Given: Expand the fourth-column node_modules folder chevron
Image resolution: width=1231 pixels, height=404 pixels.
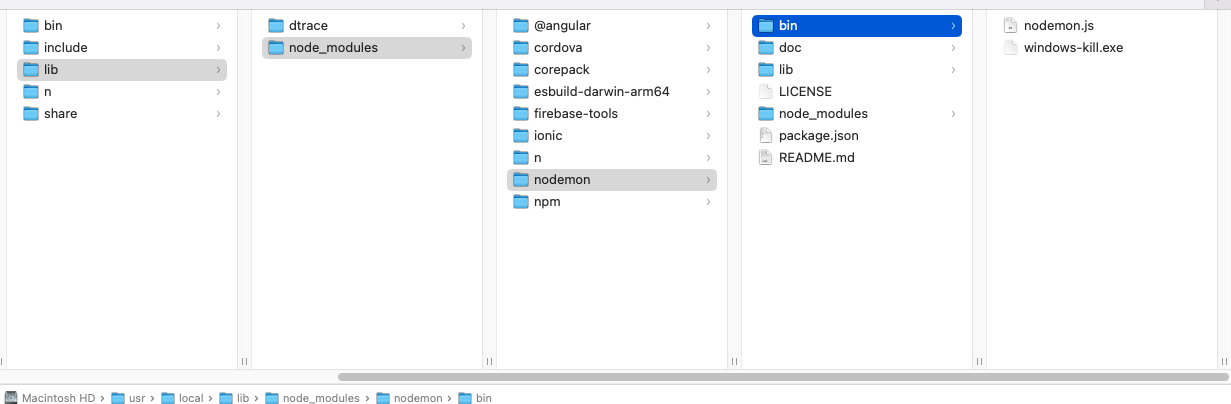Looking at the screenshot, I should coord(953,113).
